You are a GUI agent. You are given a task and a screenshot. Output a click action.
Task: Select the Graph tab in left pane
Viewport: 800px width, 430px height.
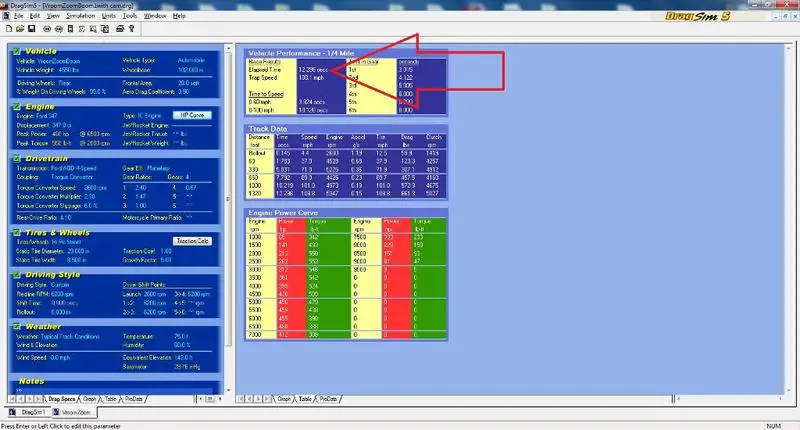[x=89, y=399]
